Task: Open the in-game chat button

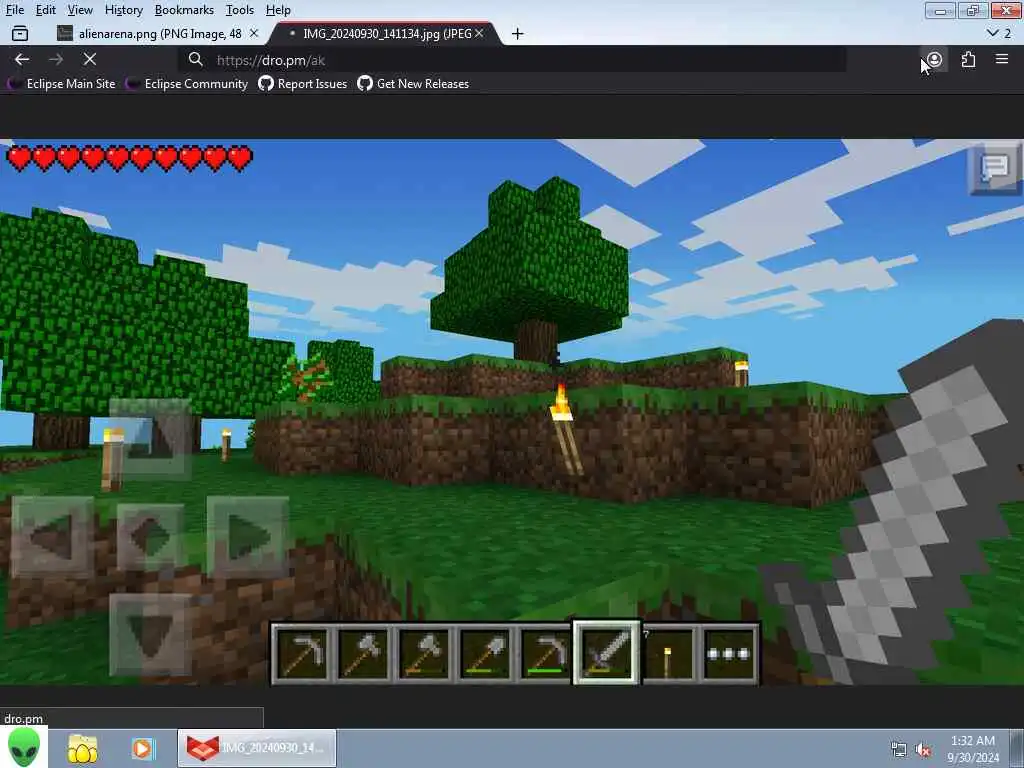Action: point(995,168)
